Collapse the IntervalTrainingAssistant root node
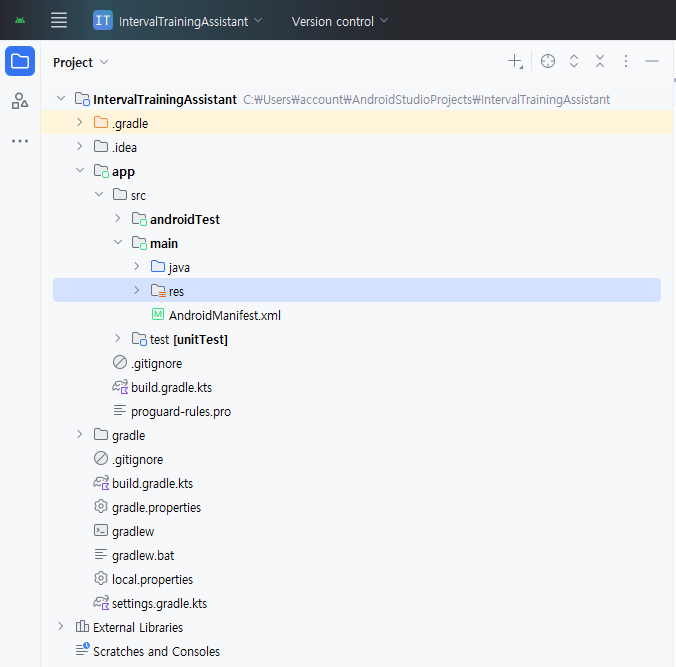 (x=61, y=98)
